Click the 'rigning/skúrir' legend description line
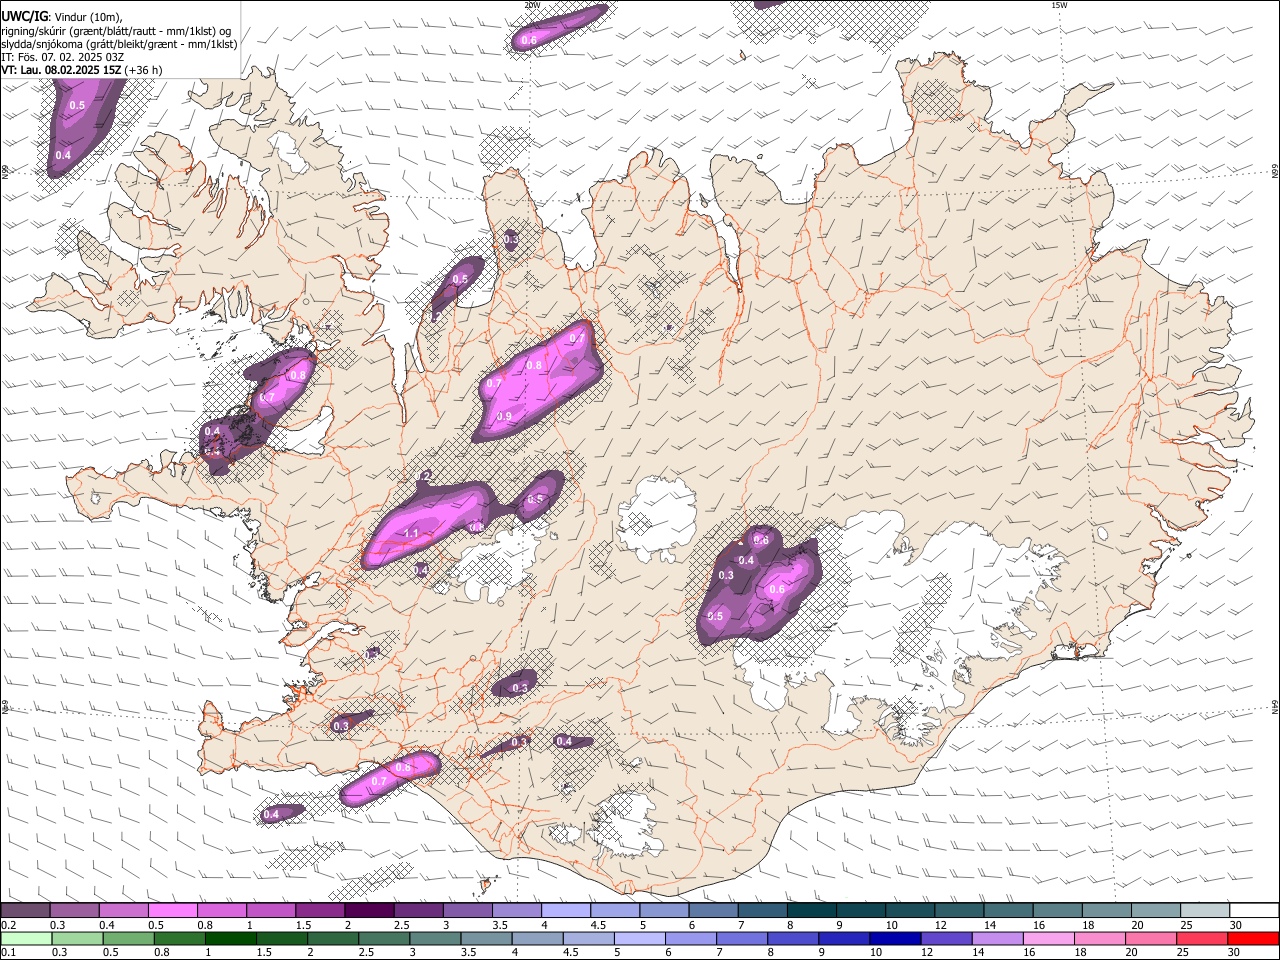The width and height of the screenshot is (1280, 960). (x=116, y=31)
